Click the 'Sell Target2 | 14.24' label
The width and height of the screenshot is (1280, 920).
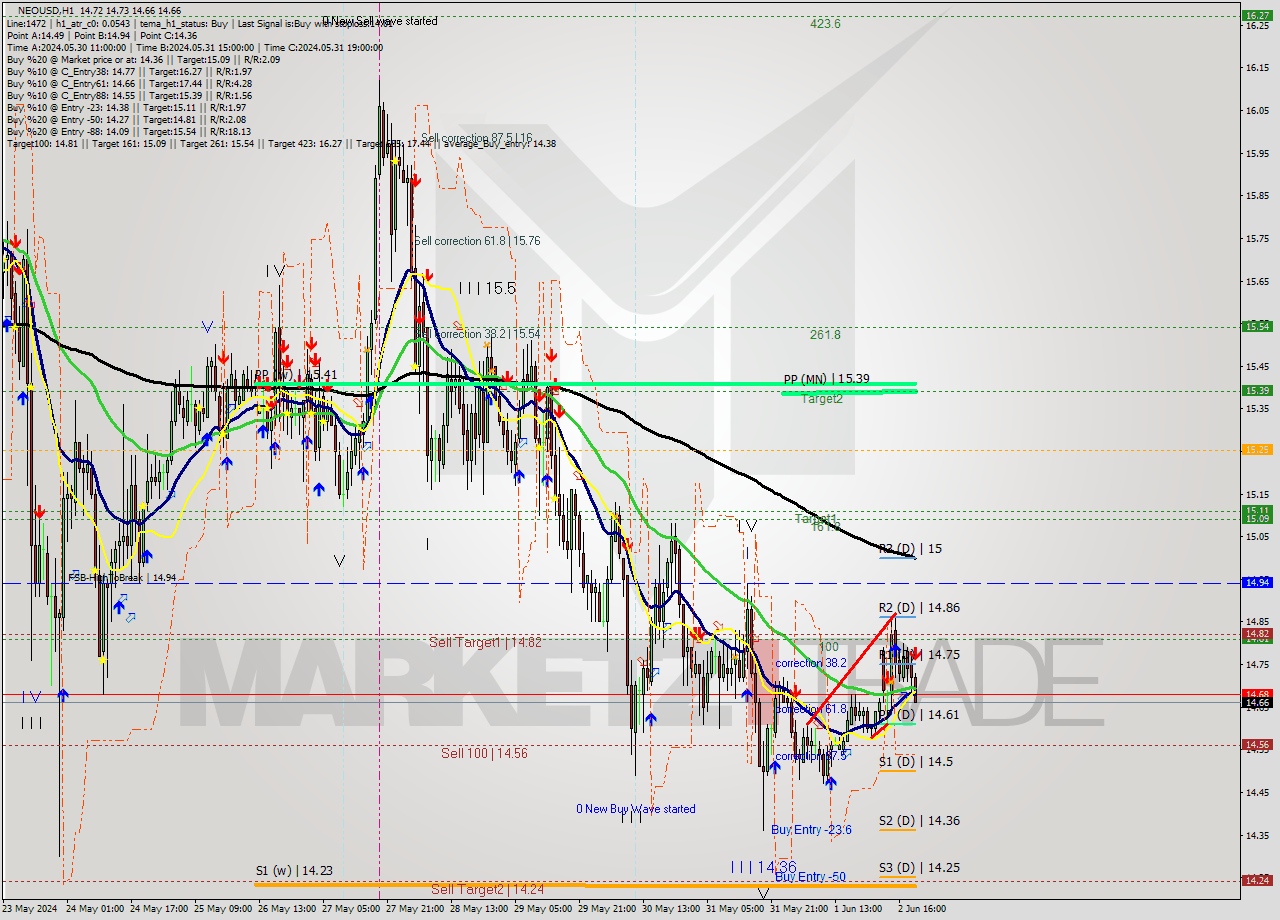point(487,889)
